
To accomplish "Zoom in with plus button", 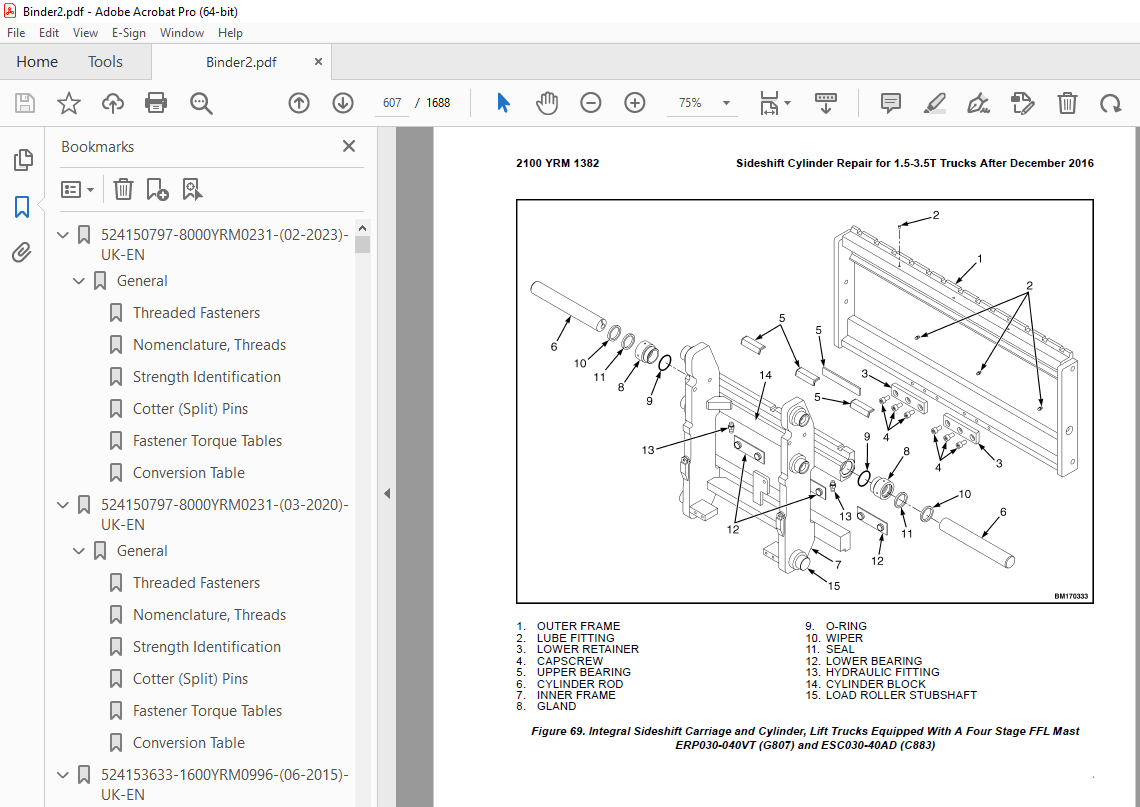I will (x=635, y=103).
